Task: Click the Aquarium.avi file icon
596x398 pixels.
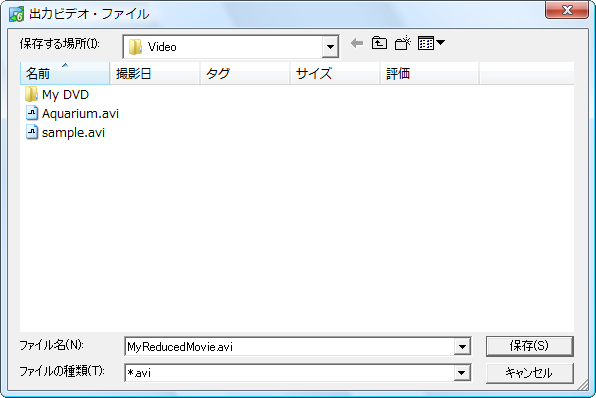Action: (32, 113)
